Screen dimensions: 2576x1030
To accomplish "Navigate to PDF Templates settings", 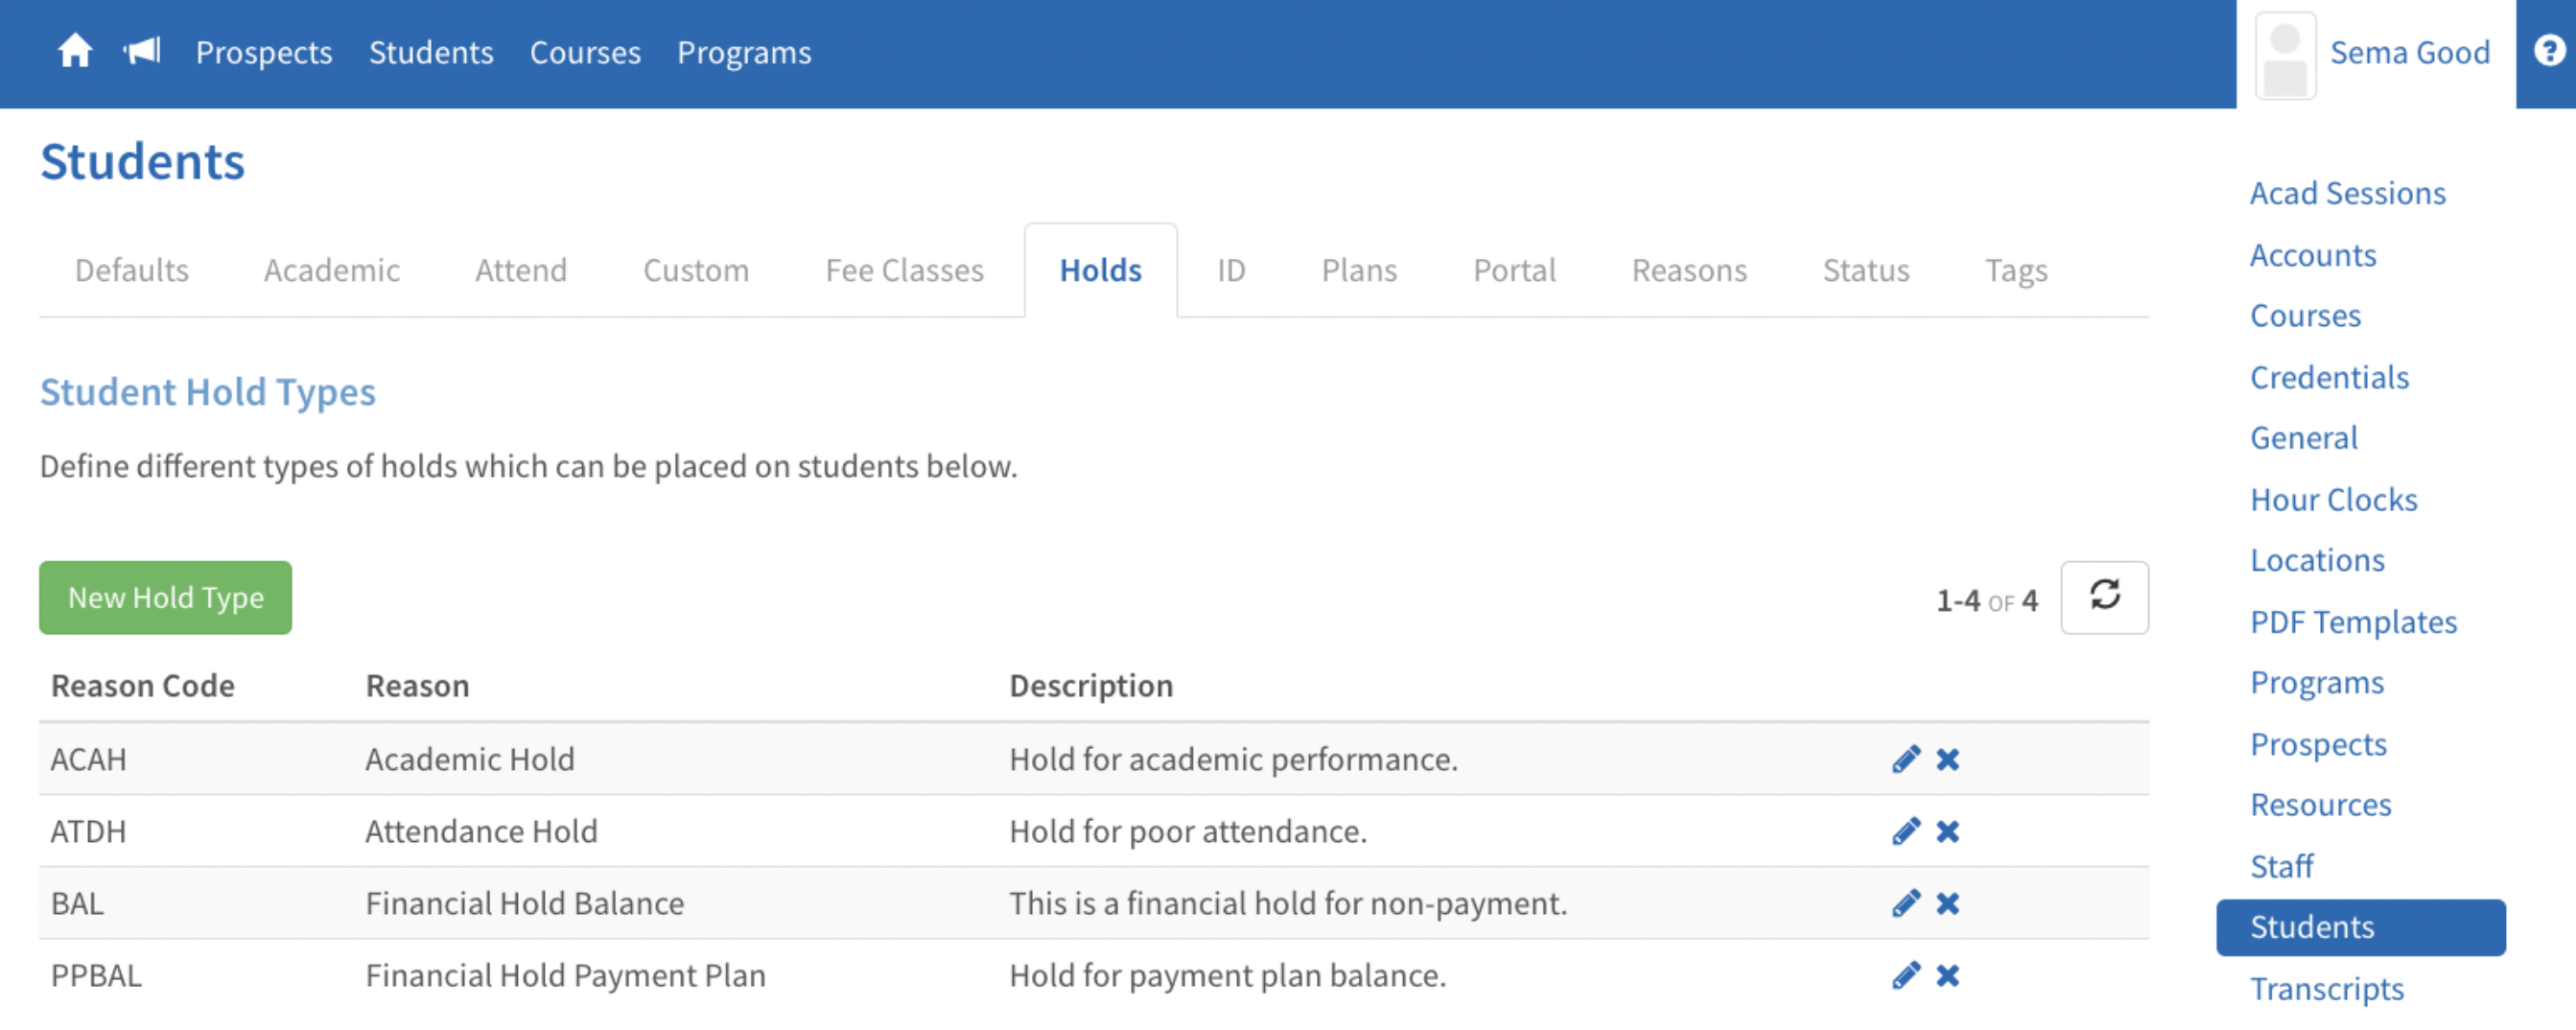I will click(2352, 622).
